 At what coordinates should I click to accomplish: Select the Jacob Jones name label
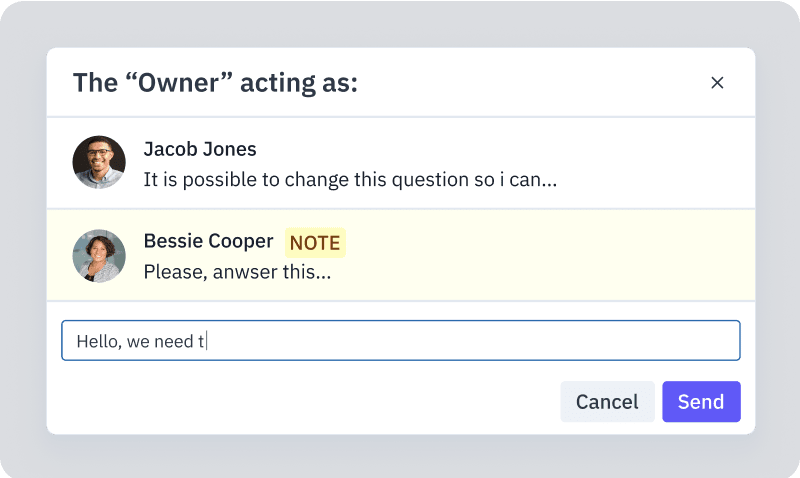(x=200, y=149)
